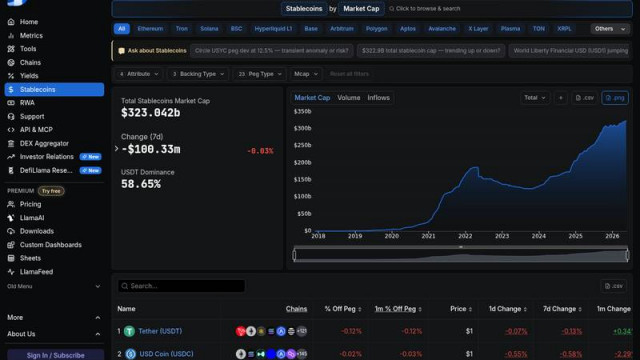Click the +121 chains badge for Tether
640x360 pixels.
(x=302, y=331)
